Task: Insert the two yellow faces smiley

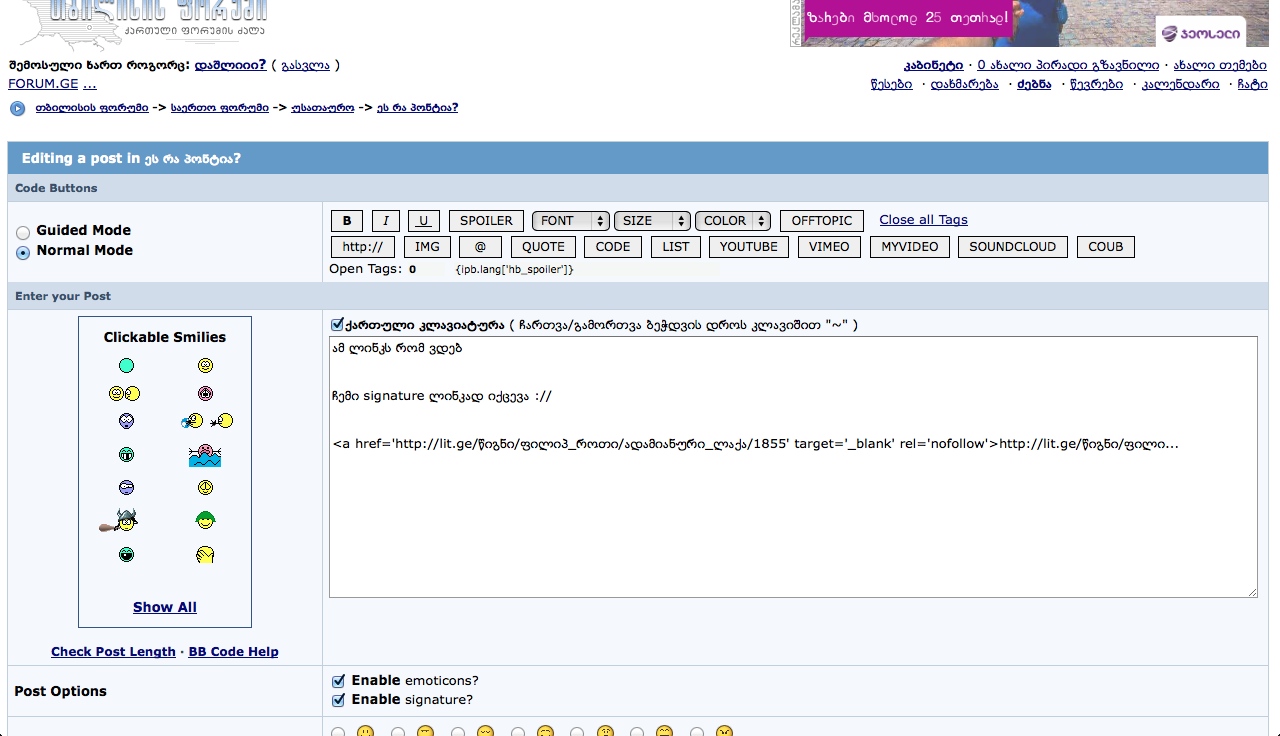Action: [125, 393]
